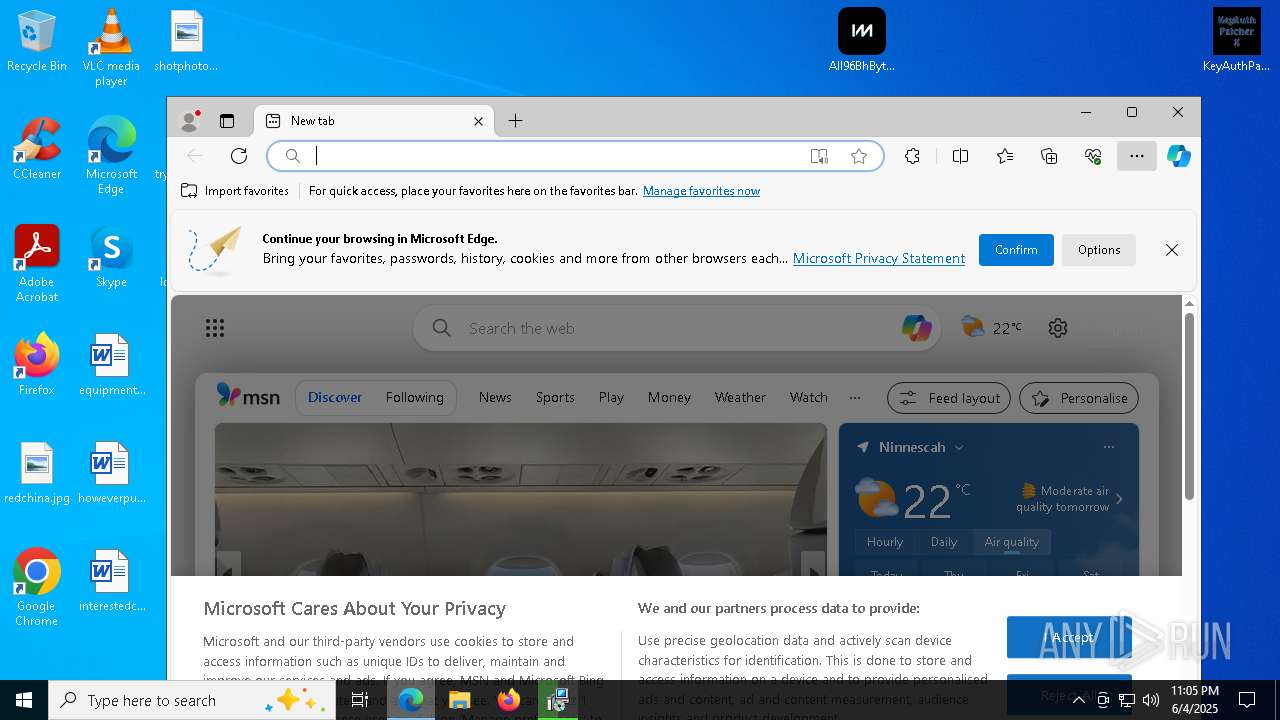
Task: Click the msn logo
Action: [248, 396]
